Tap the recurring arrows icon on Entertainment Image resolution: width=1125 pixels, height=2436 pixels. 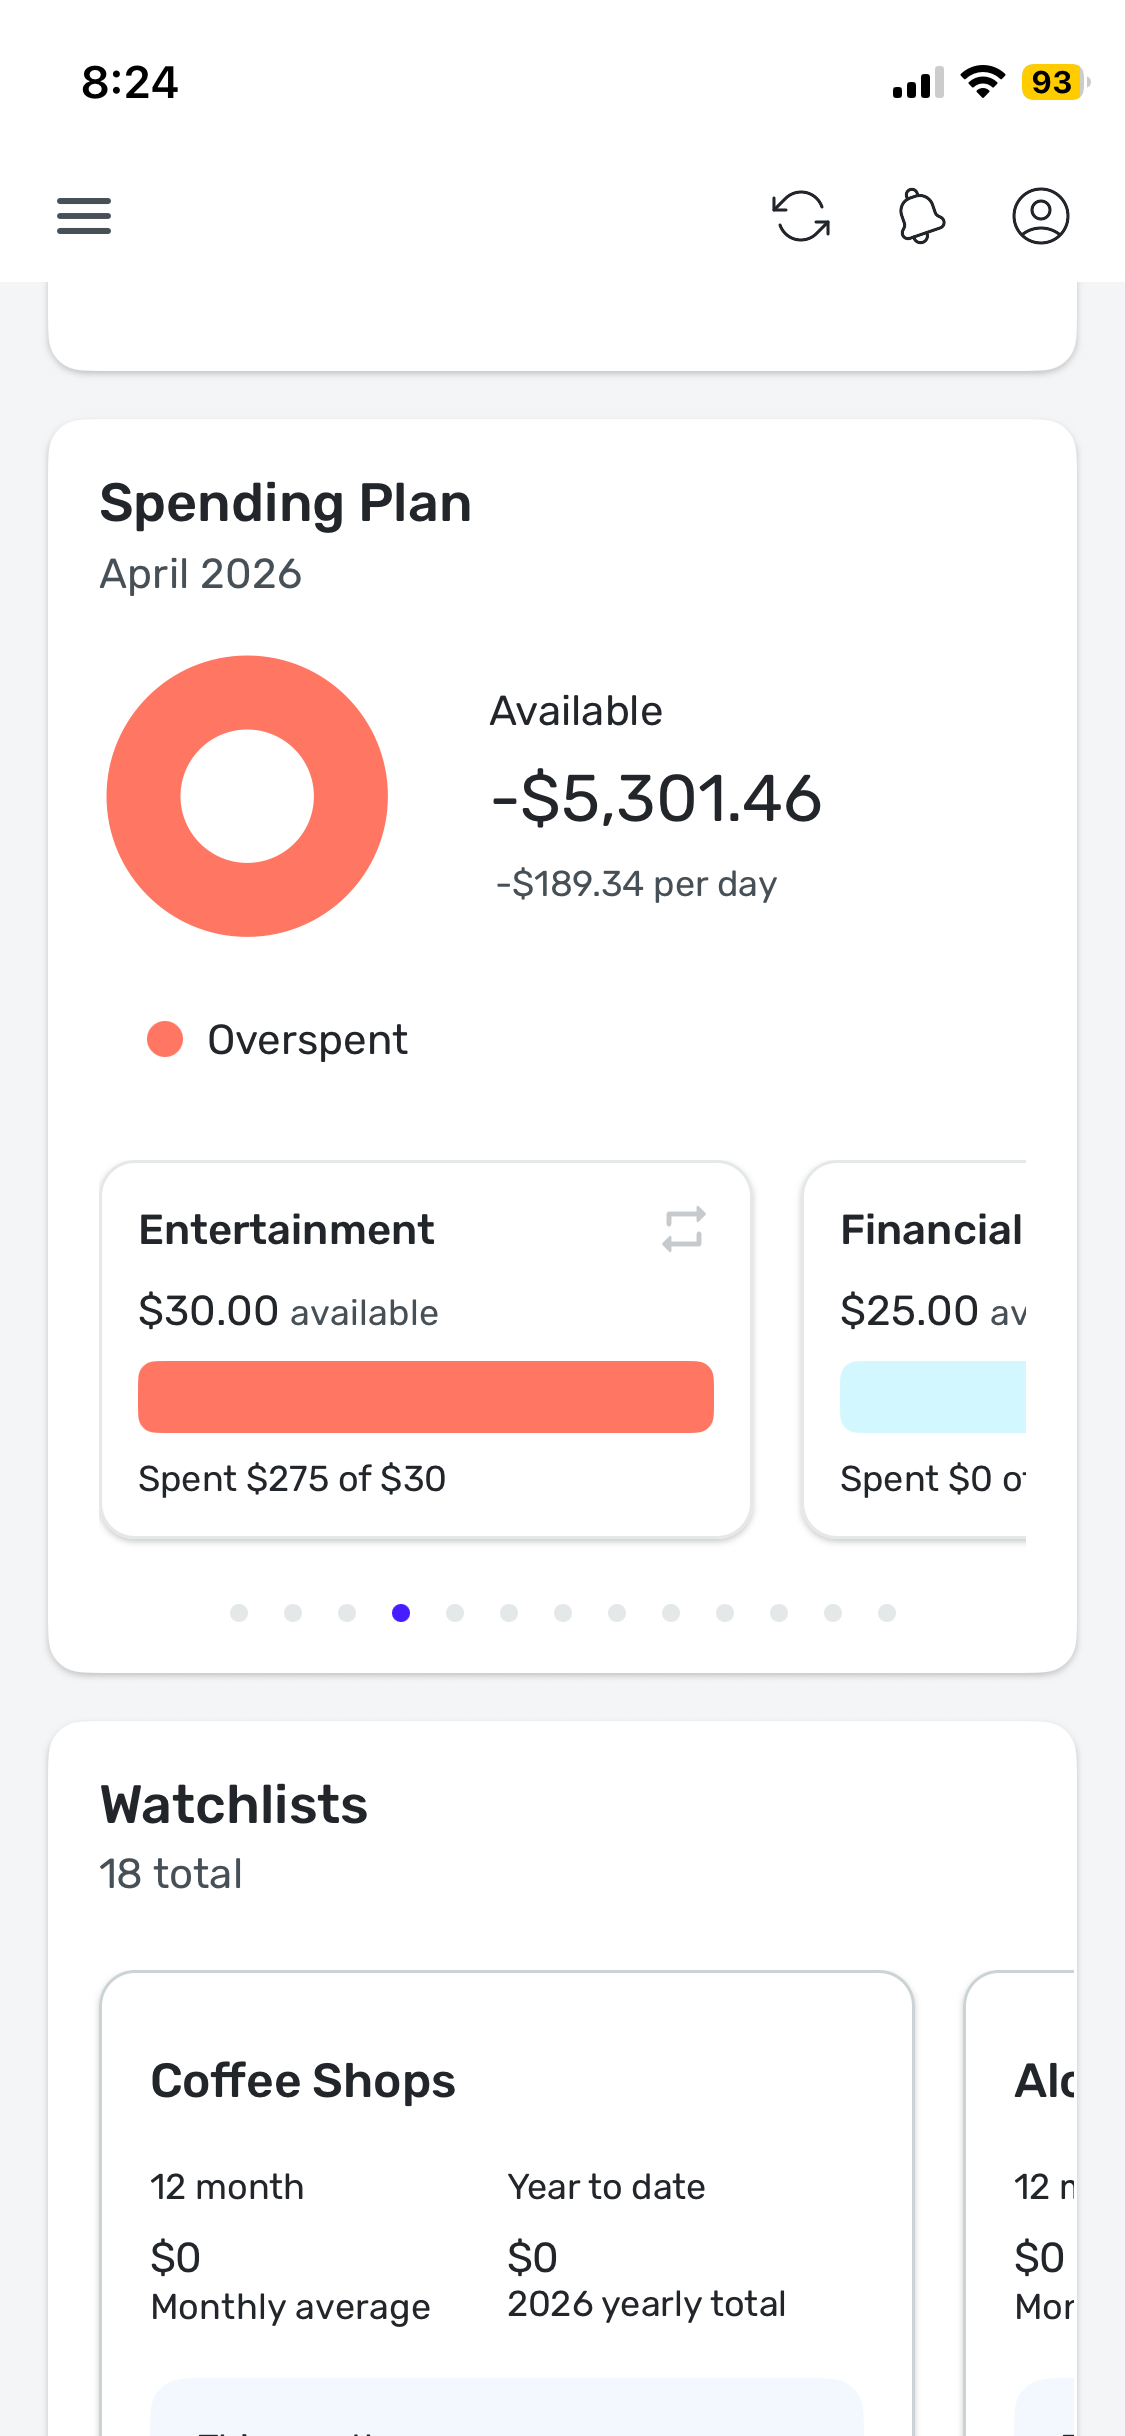coord(684,1229)
